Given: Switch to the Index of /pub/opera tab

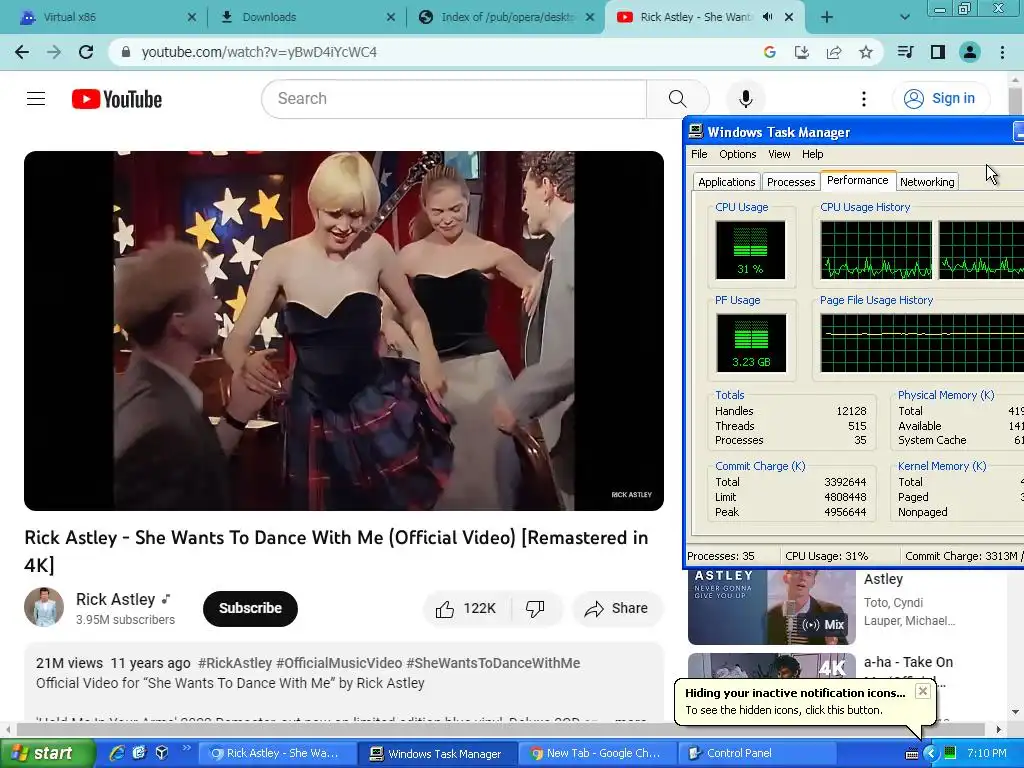Looking at the screenshot, I should pos(506,17).
